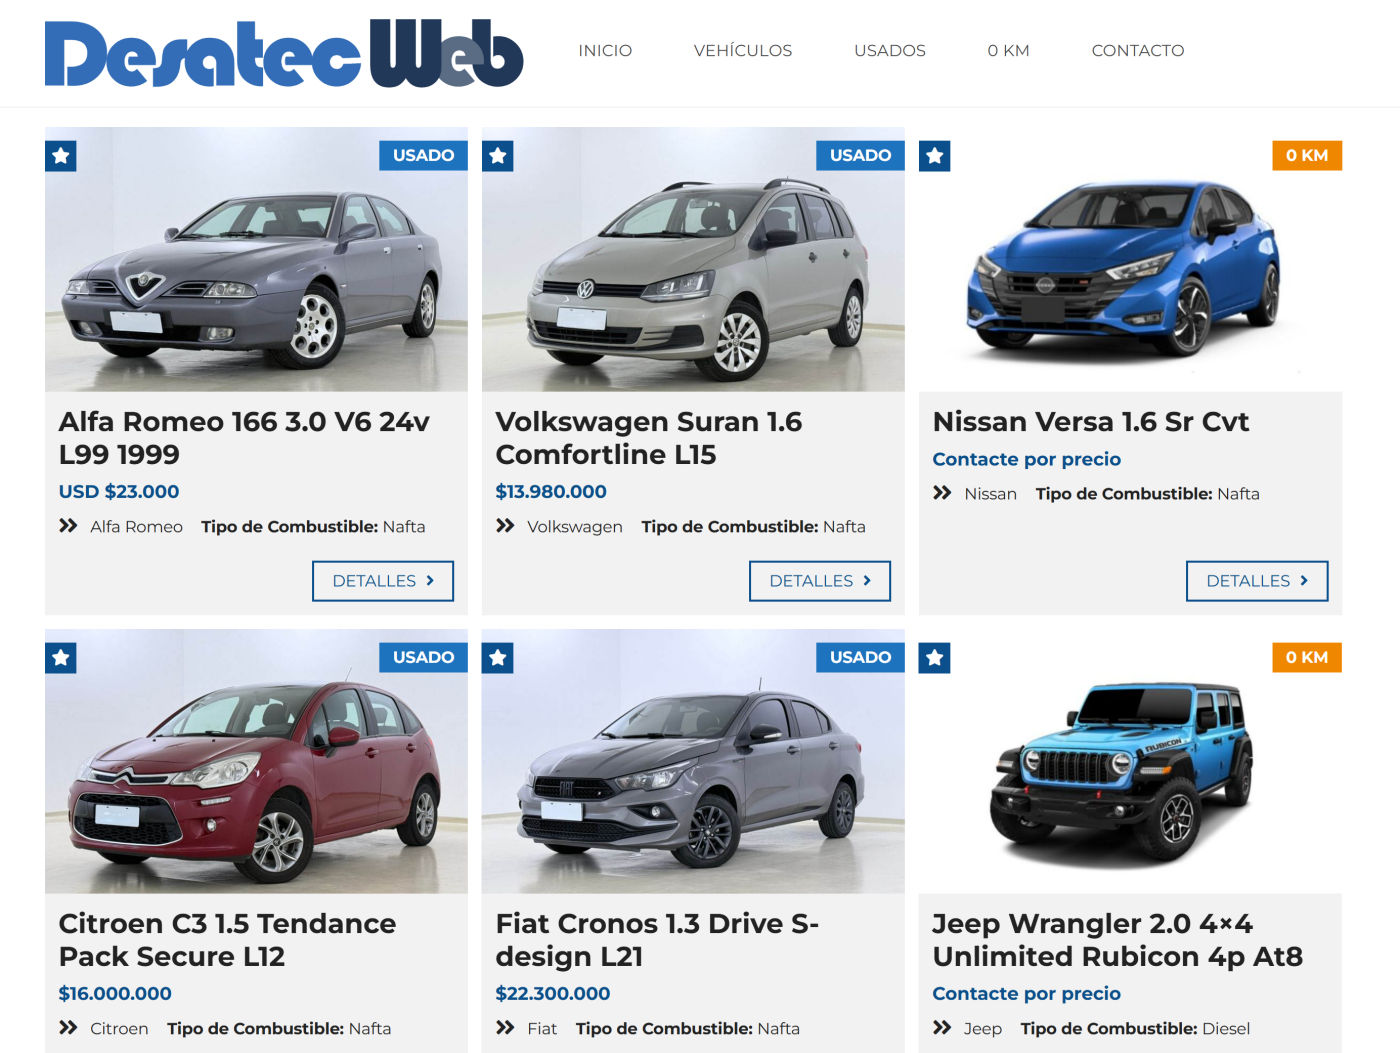
Task: Click the Jeep Wrangler Rubicon photo
Action: 1130,762
